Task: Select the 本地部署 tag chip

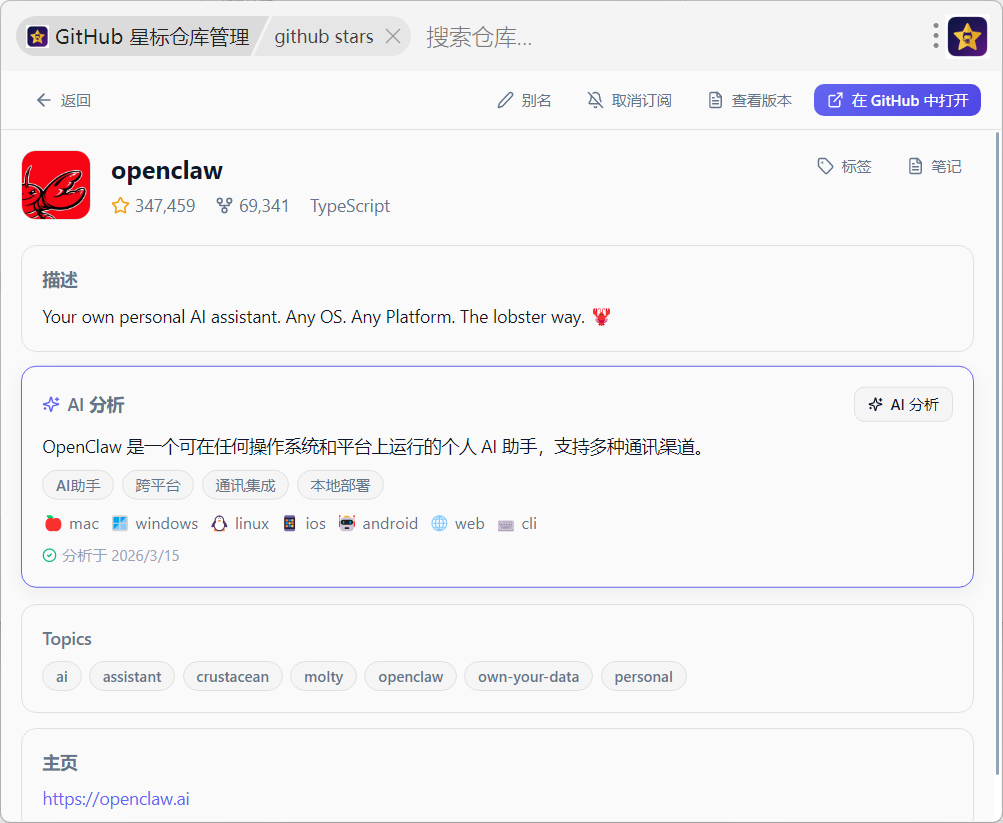Action: point(340,485)
